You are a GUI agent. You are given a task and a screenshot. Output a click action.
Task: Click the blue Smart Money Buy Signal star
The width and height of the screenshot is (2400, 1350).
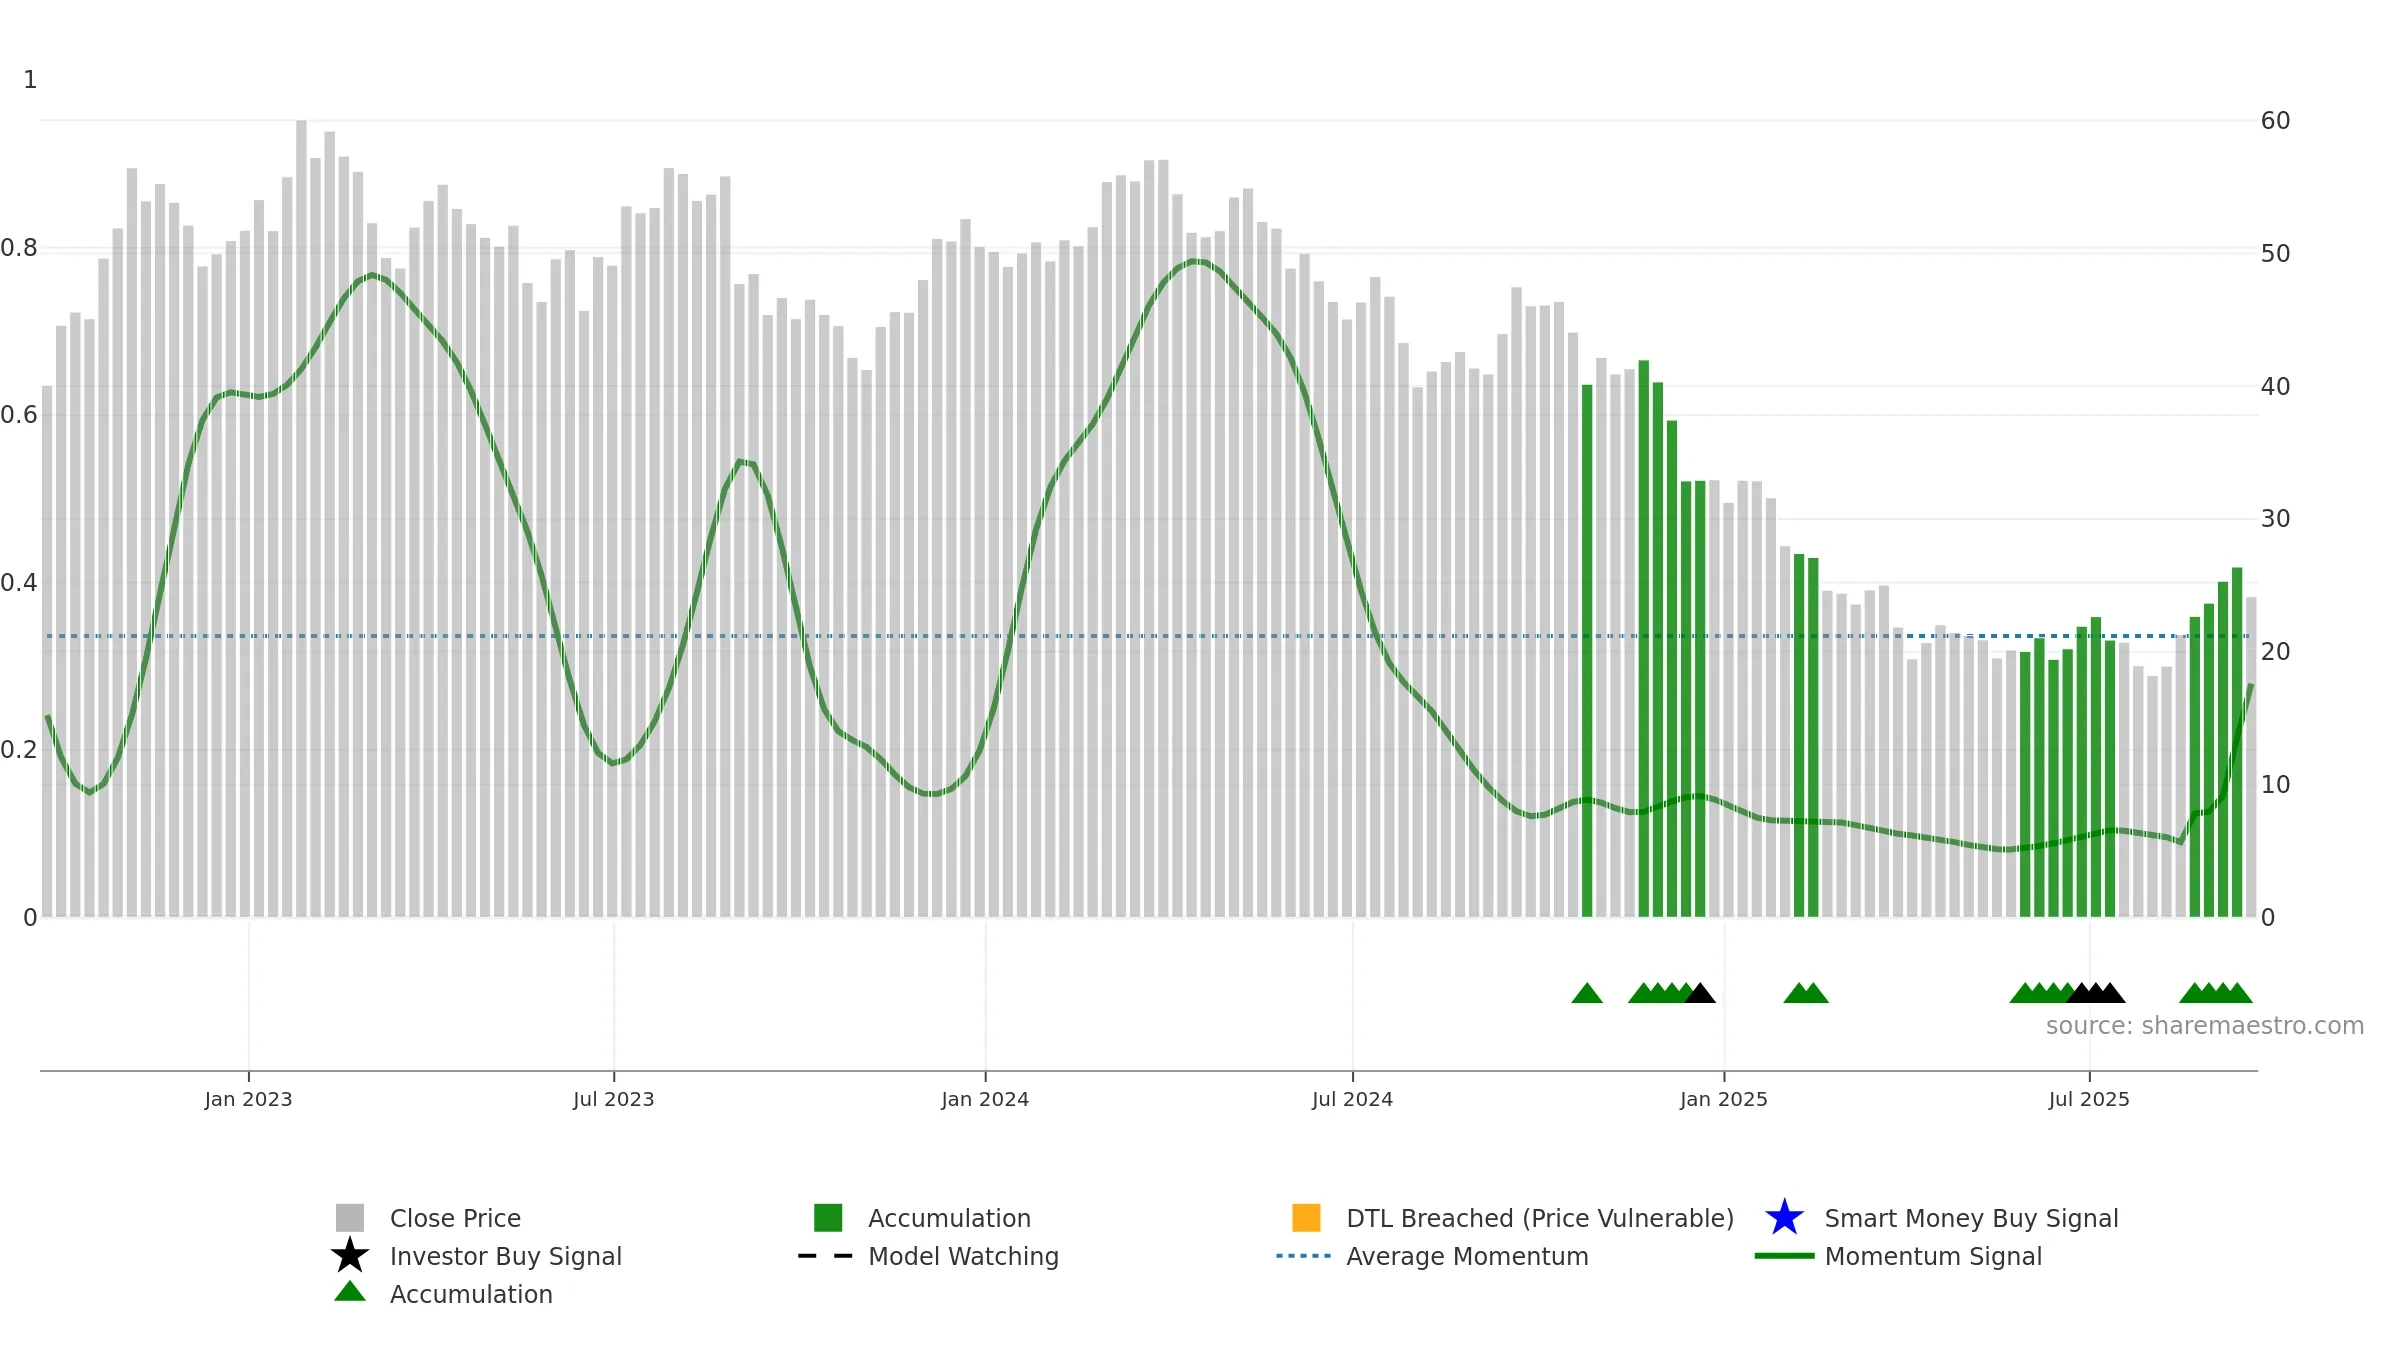click(1784, 1218)
